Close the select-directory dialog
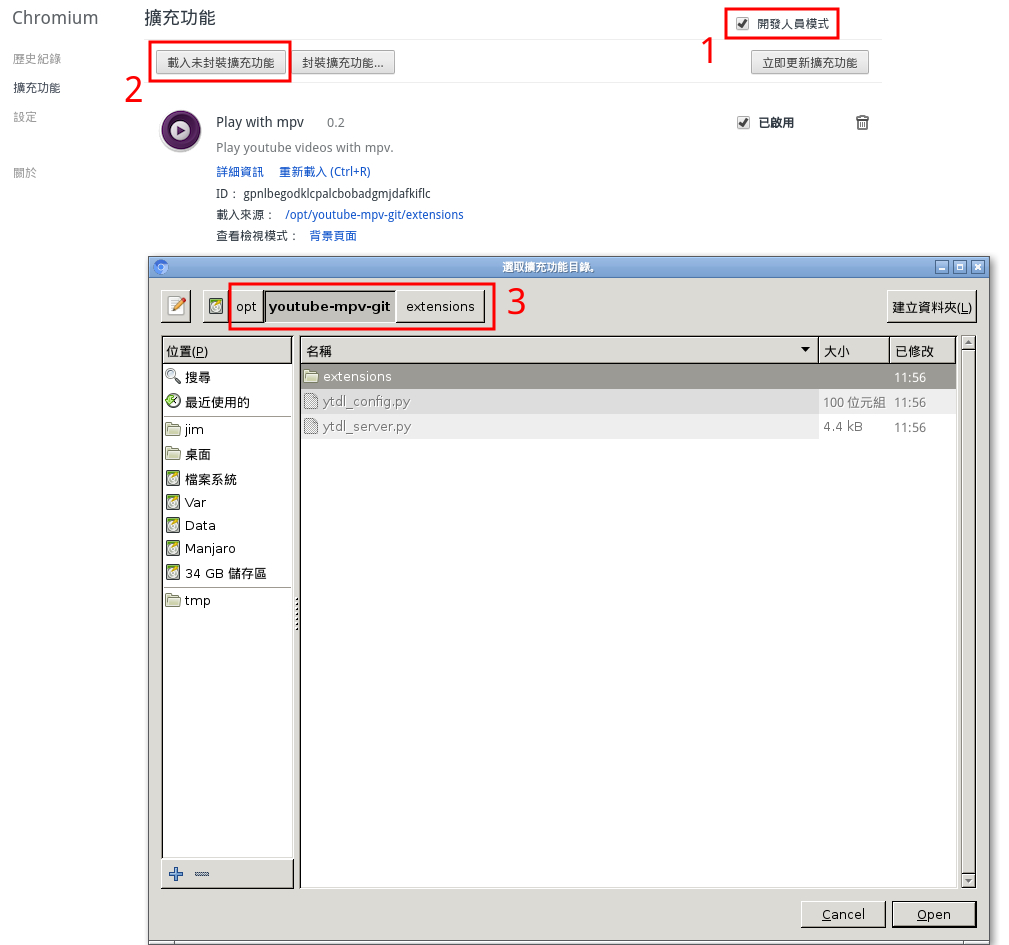Screen dimensions: 1009x945 click(978, 267)
